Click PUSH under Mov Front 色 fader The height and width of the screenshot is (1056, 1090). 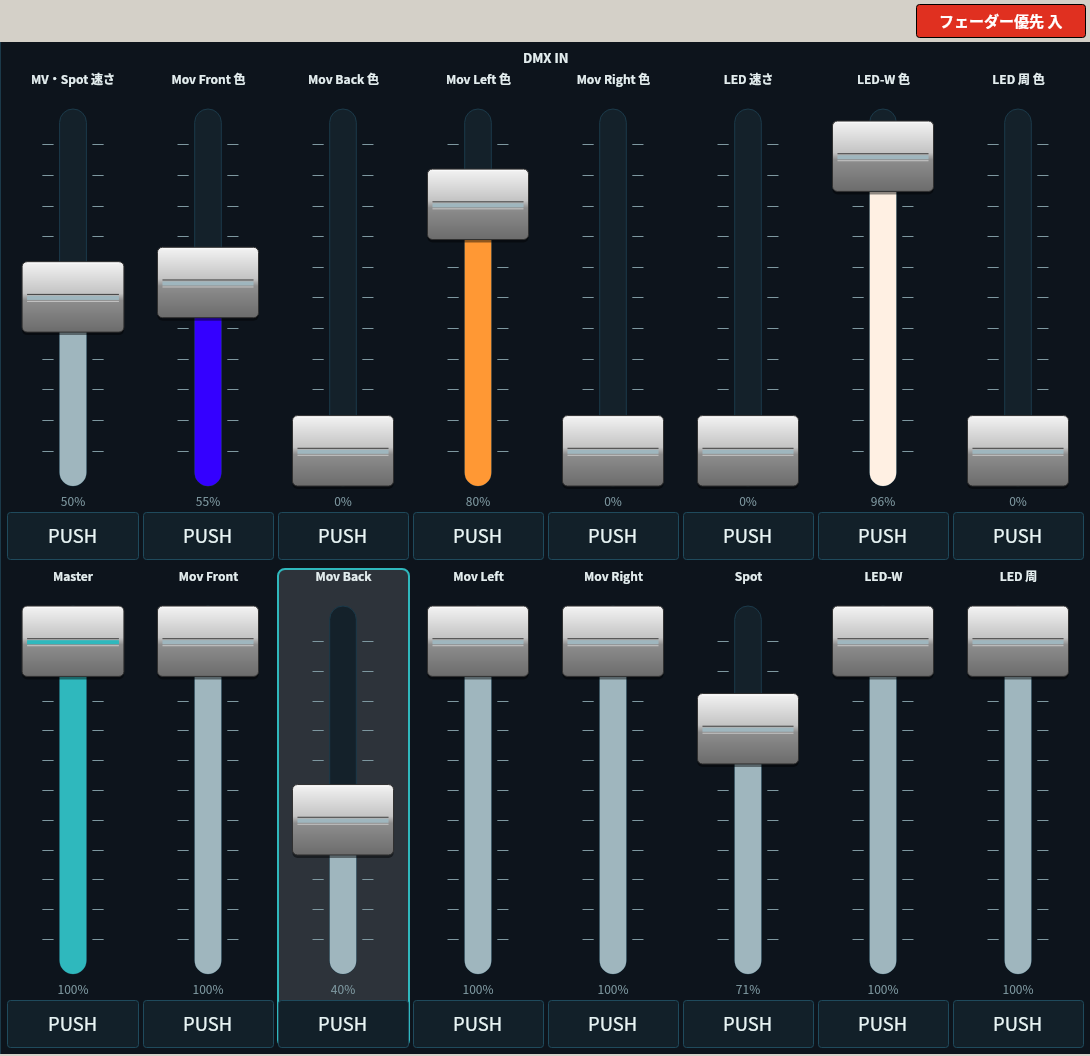tap(208, 536)
